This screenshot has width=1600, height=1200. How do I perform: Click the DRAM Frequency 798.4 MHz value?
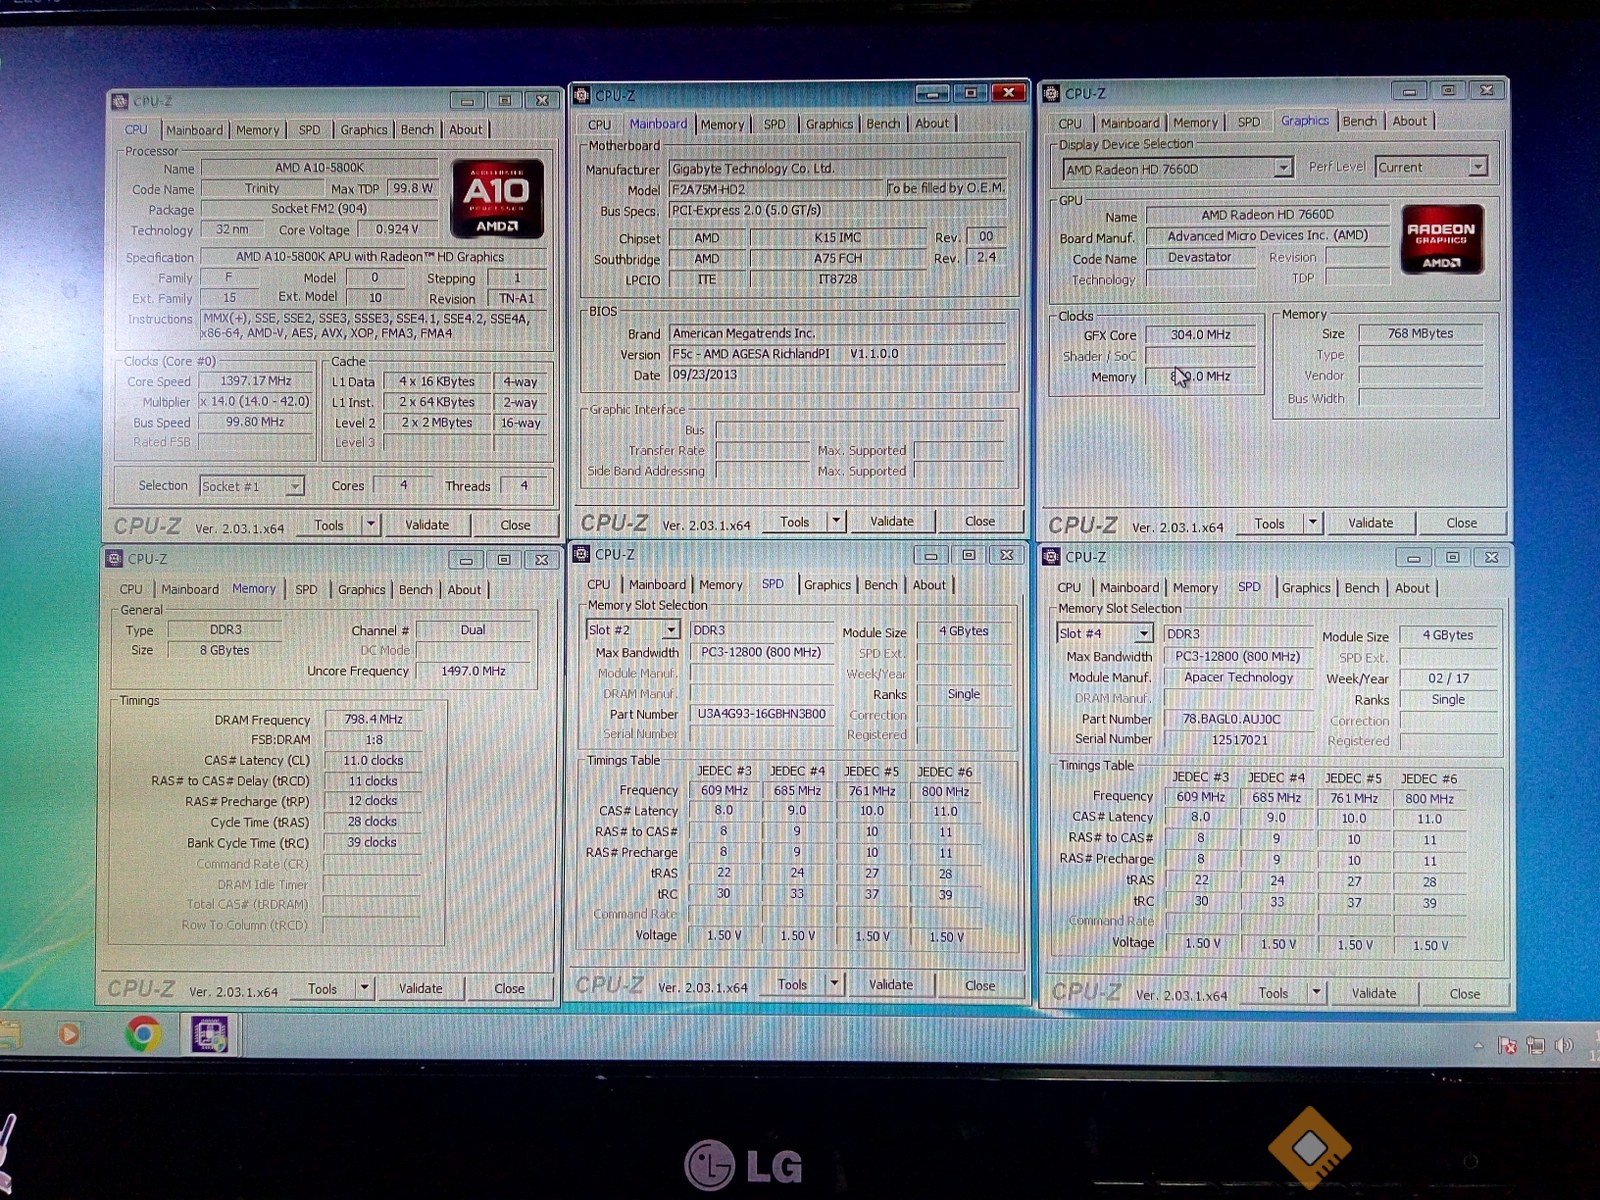point(373,719)
